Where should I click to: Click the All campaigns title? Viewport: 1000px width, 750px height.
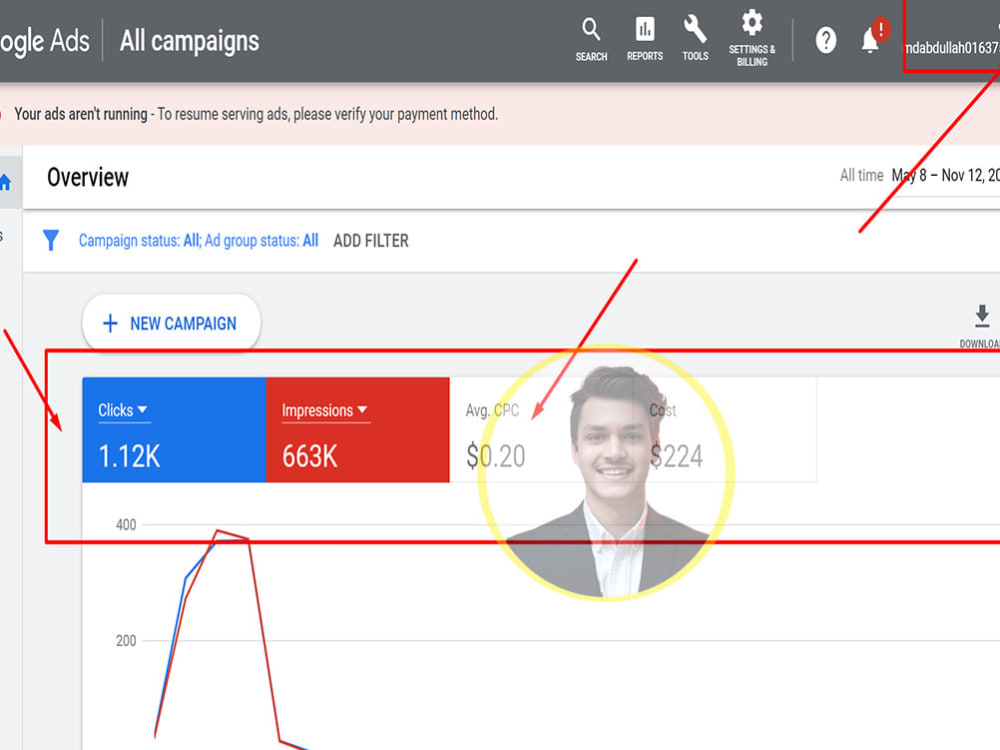click(x=189, y=41)
